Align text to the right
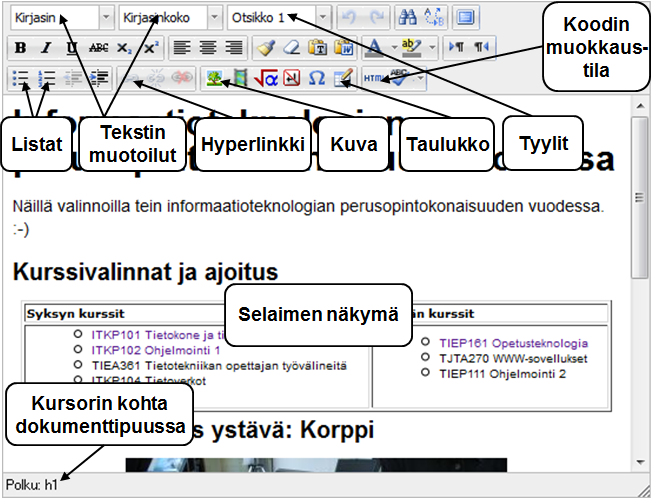Screen dimensions: 652x498 234,48
